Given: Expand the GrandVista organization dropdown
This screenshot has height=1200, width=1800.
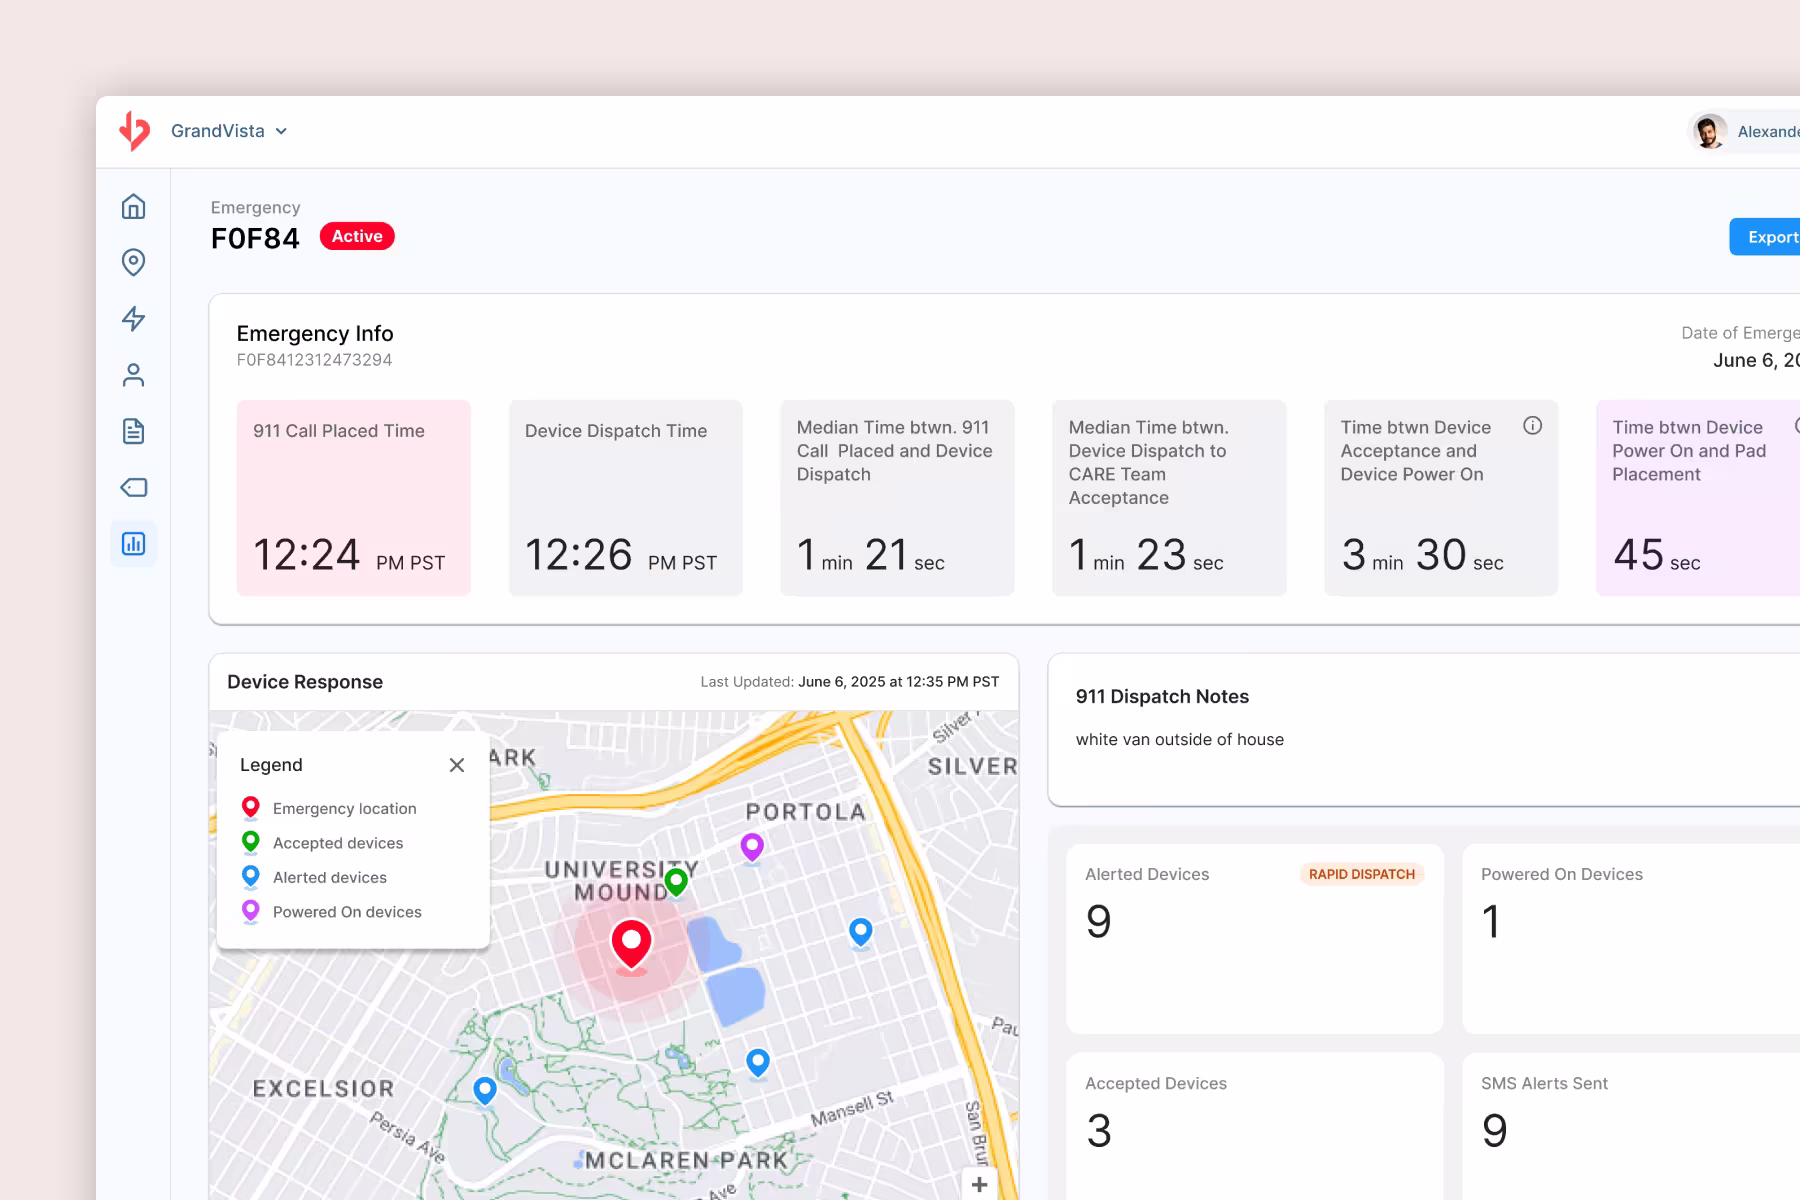Looking at the screenshot, I should (x=229, y=131).
